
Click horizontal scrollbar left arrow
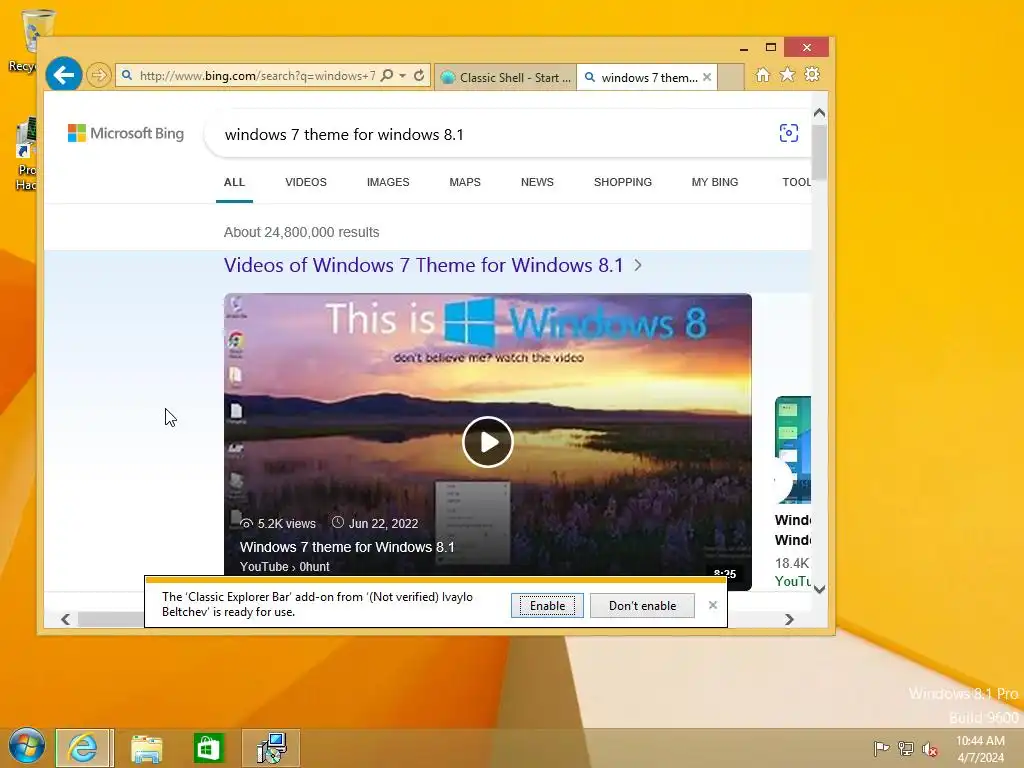[65, 619]
